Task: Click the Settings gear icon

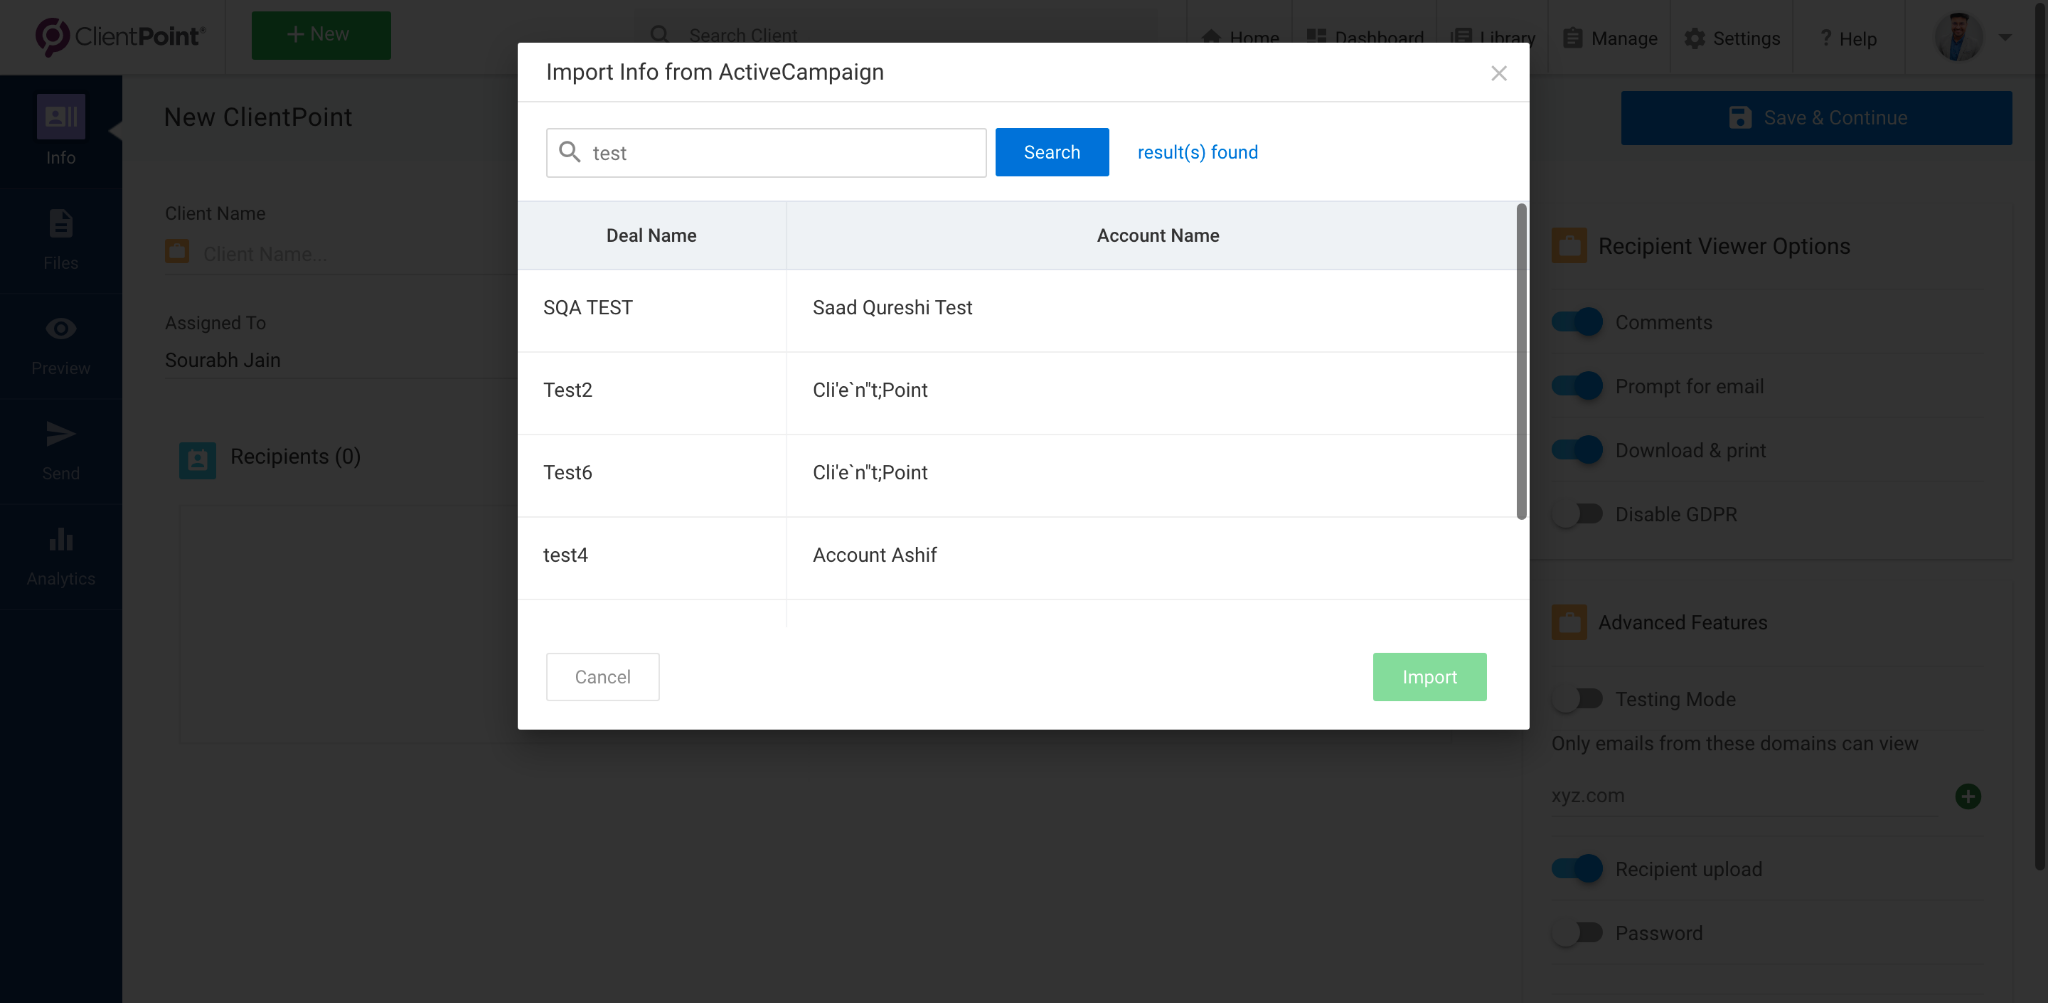Action: (1694, 38)
